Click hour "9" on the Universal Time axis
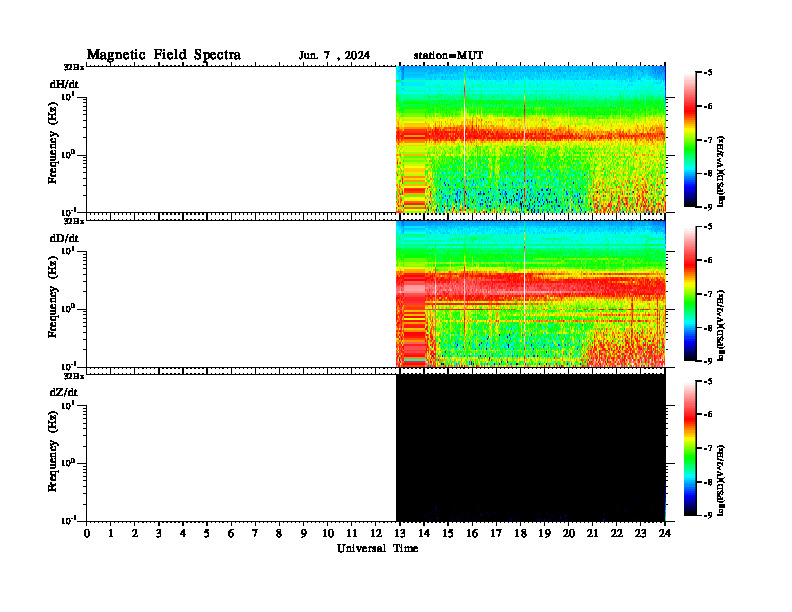Screen dimensions: 792x612 304,534
